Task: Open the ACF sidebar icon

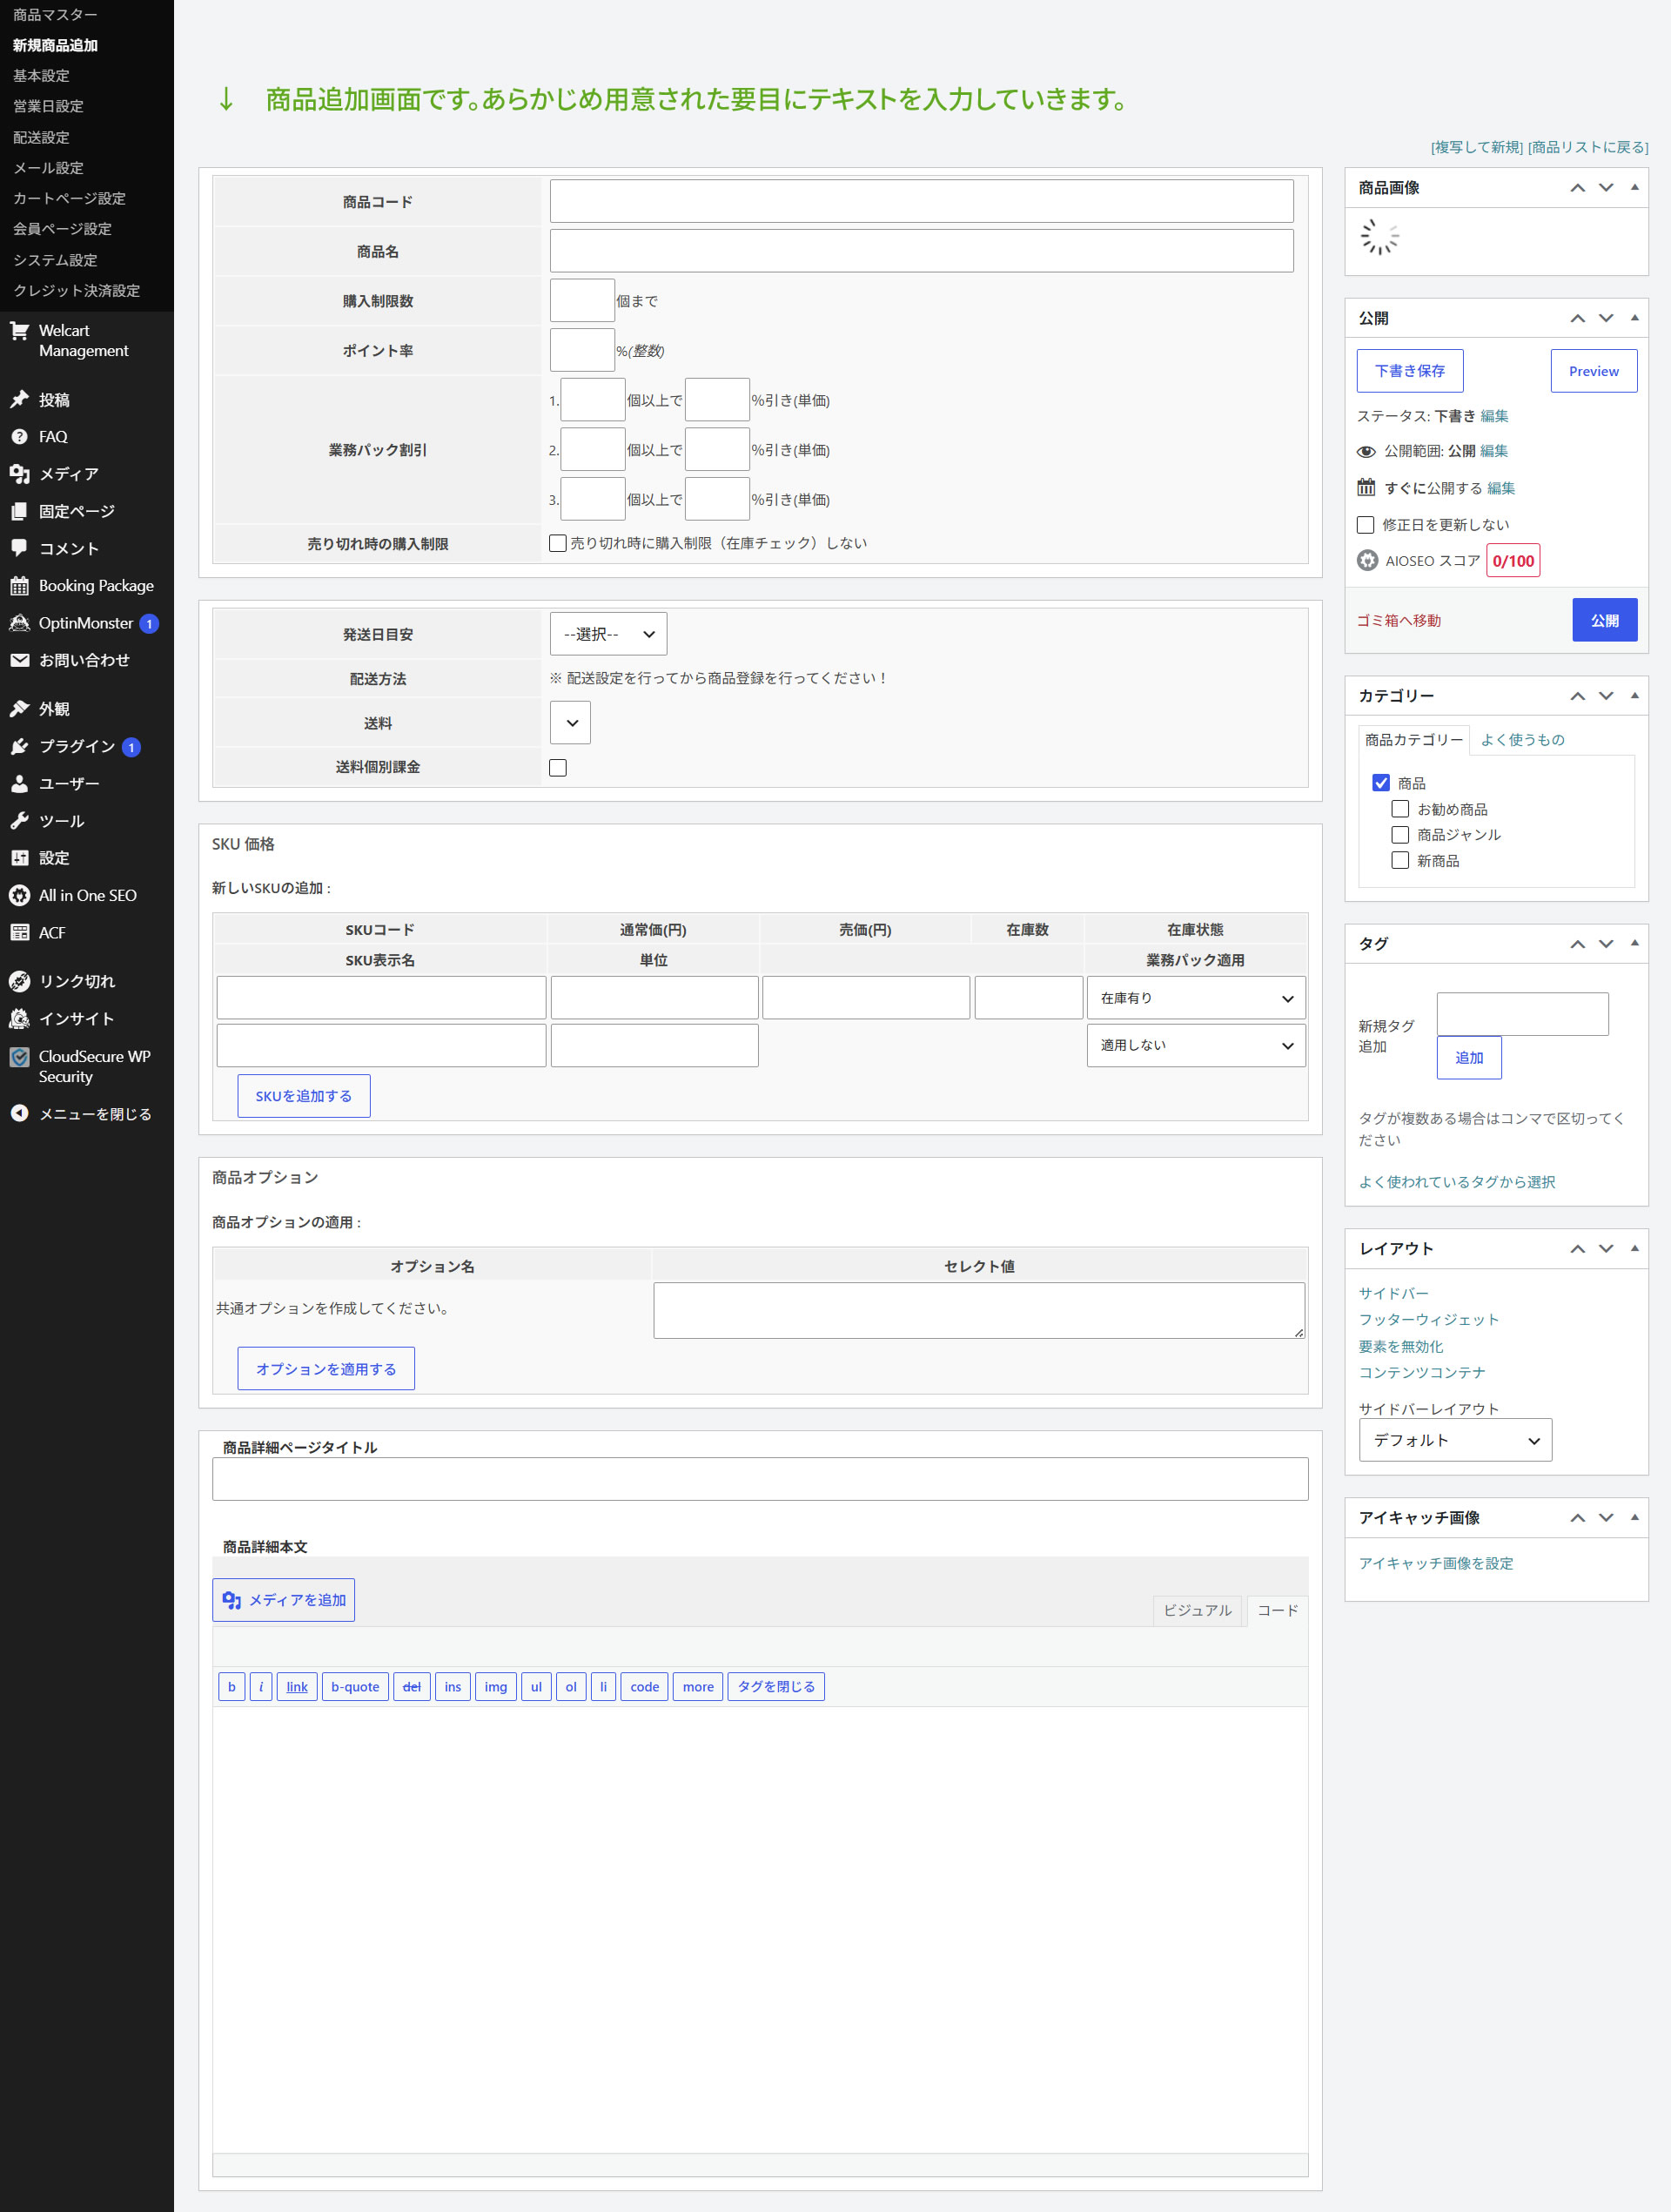Action: point(19,933)
